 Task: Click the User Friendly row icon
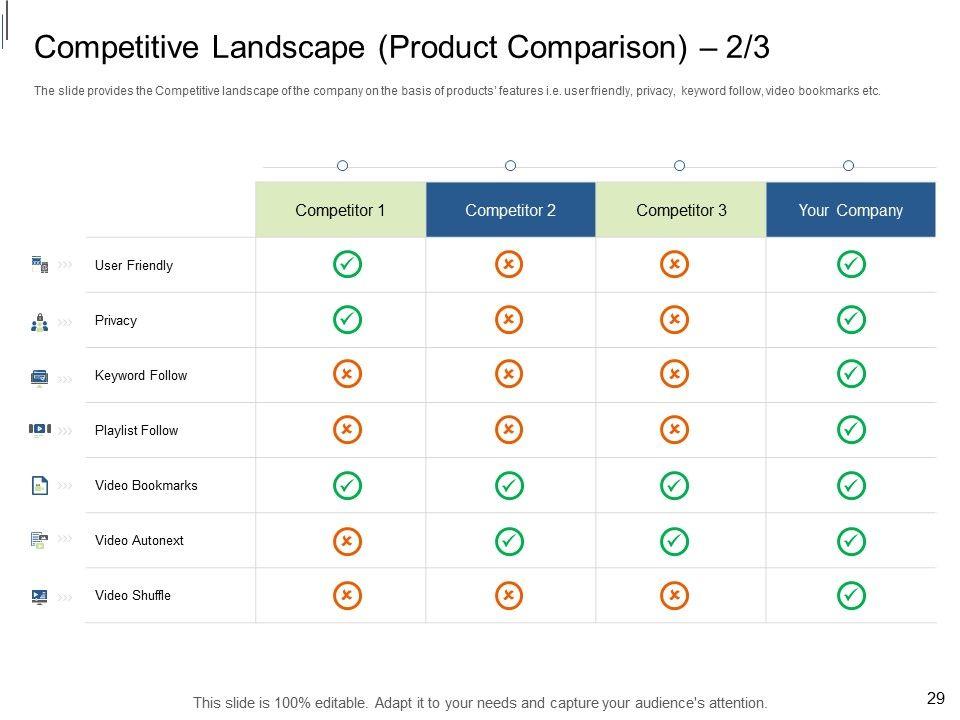40,264
